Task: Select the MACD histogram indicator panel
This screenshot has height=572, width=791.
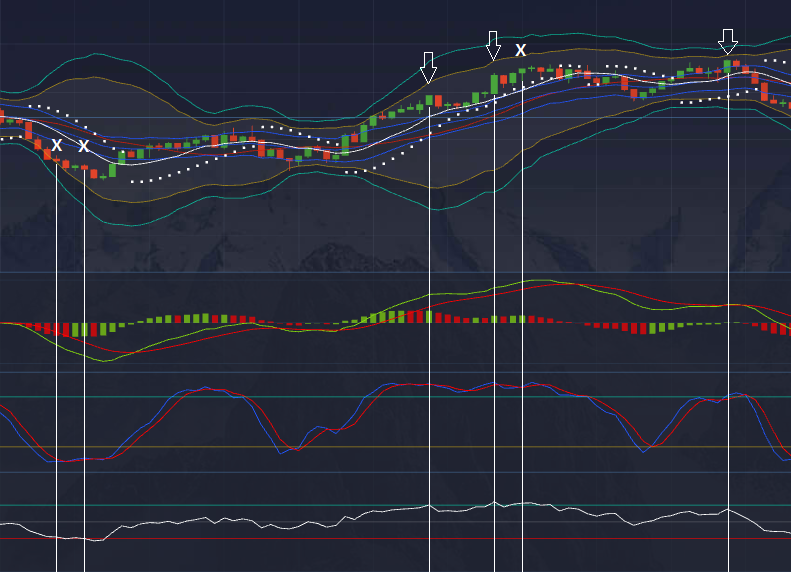Action: [x=396, y=323]
